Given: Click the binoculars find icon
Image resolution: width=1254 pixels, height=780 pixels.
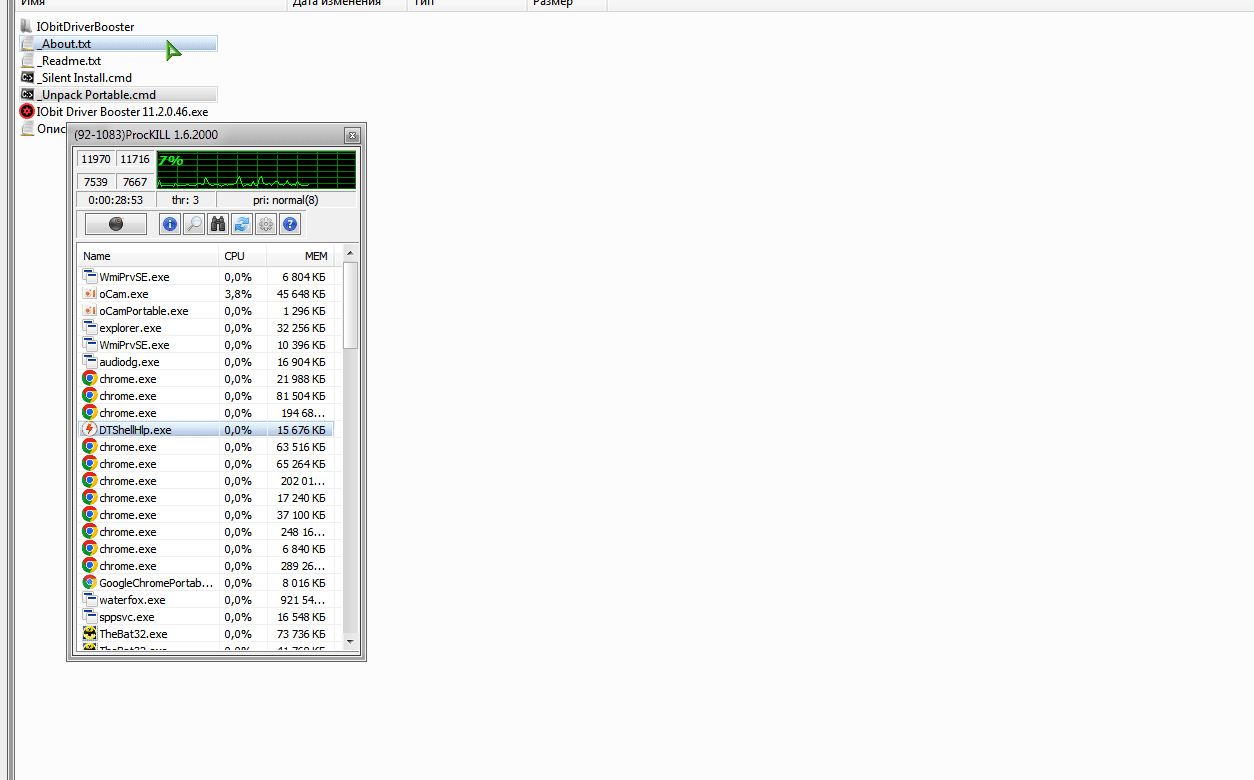Looking at the screenshot, I should tap(218, 224).
